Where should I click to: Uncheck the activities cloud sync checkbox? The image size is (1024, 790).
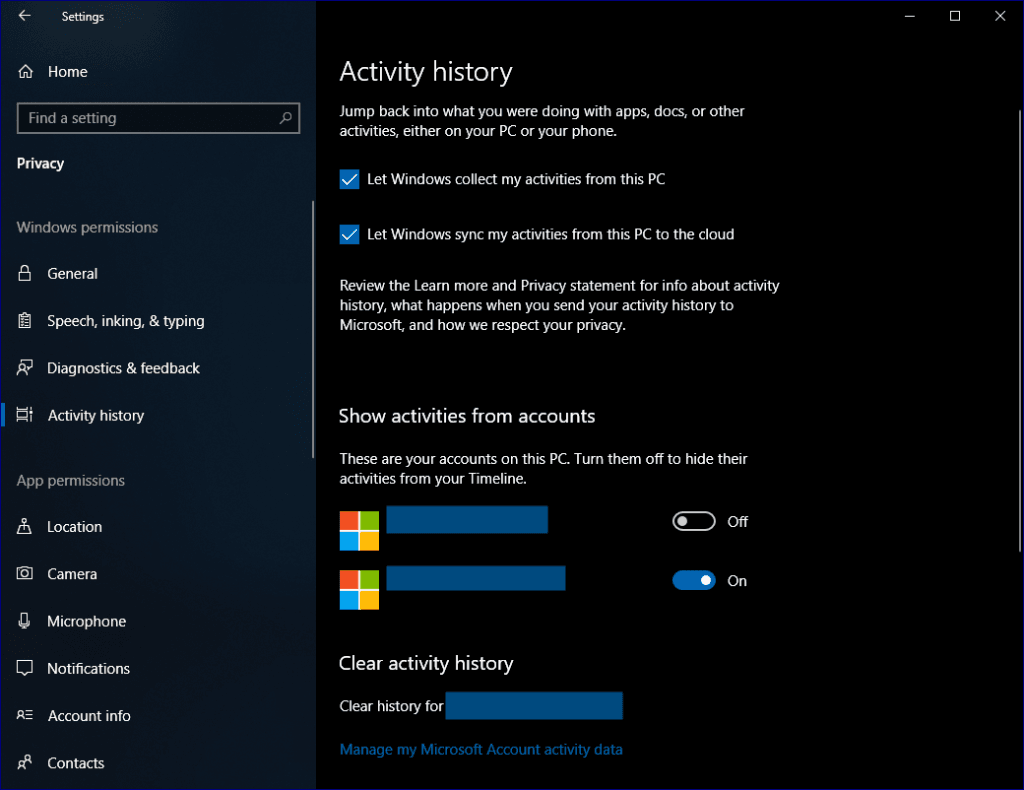(350, 234)
